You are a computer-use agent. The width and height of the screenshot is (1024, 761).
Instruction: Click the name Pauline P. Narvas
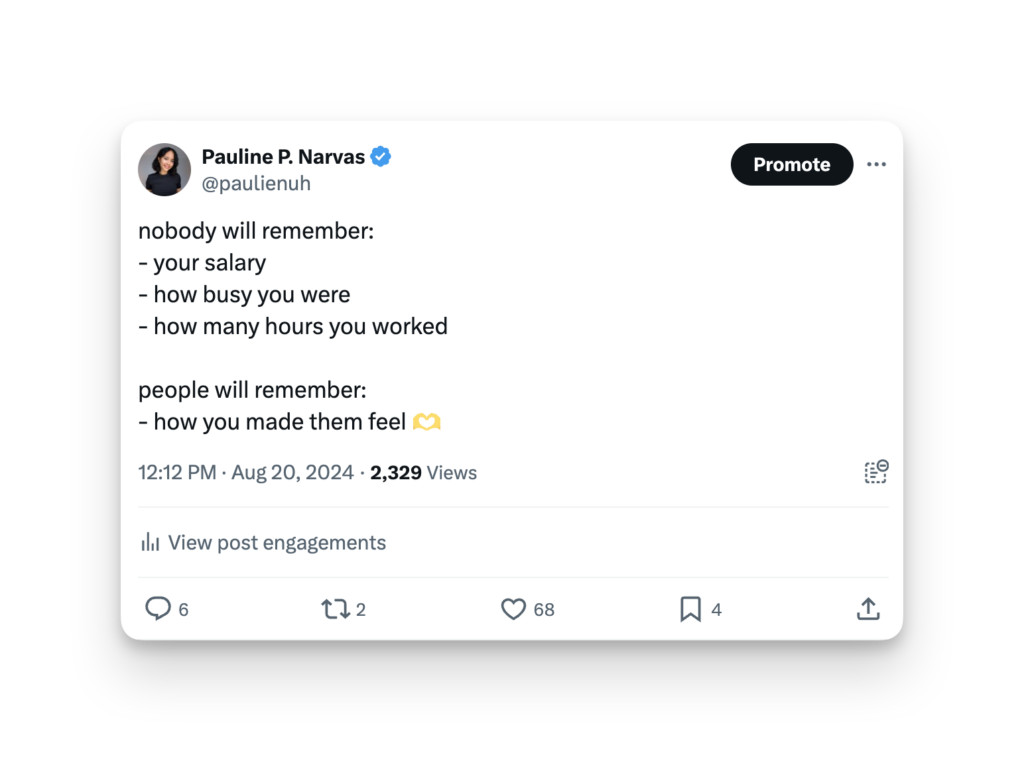pos(283,156)
